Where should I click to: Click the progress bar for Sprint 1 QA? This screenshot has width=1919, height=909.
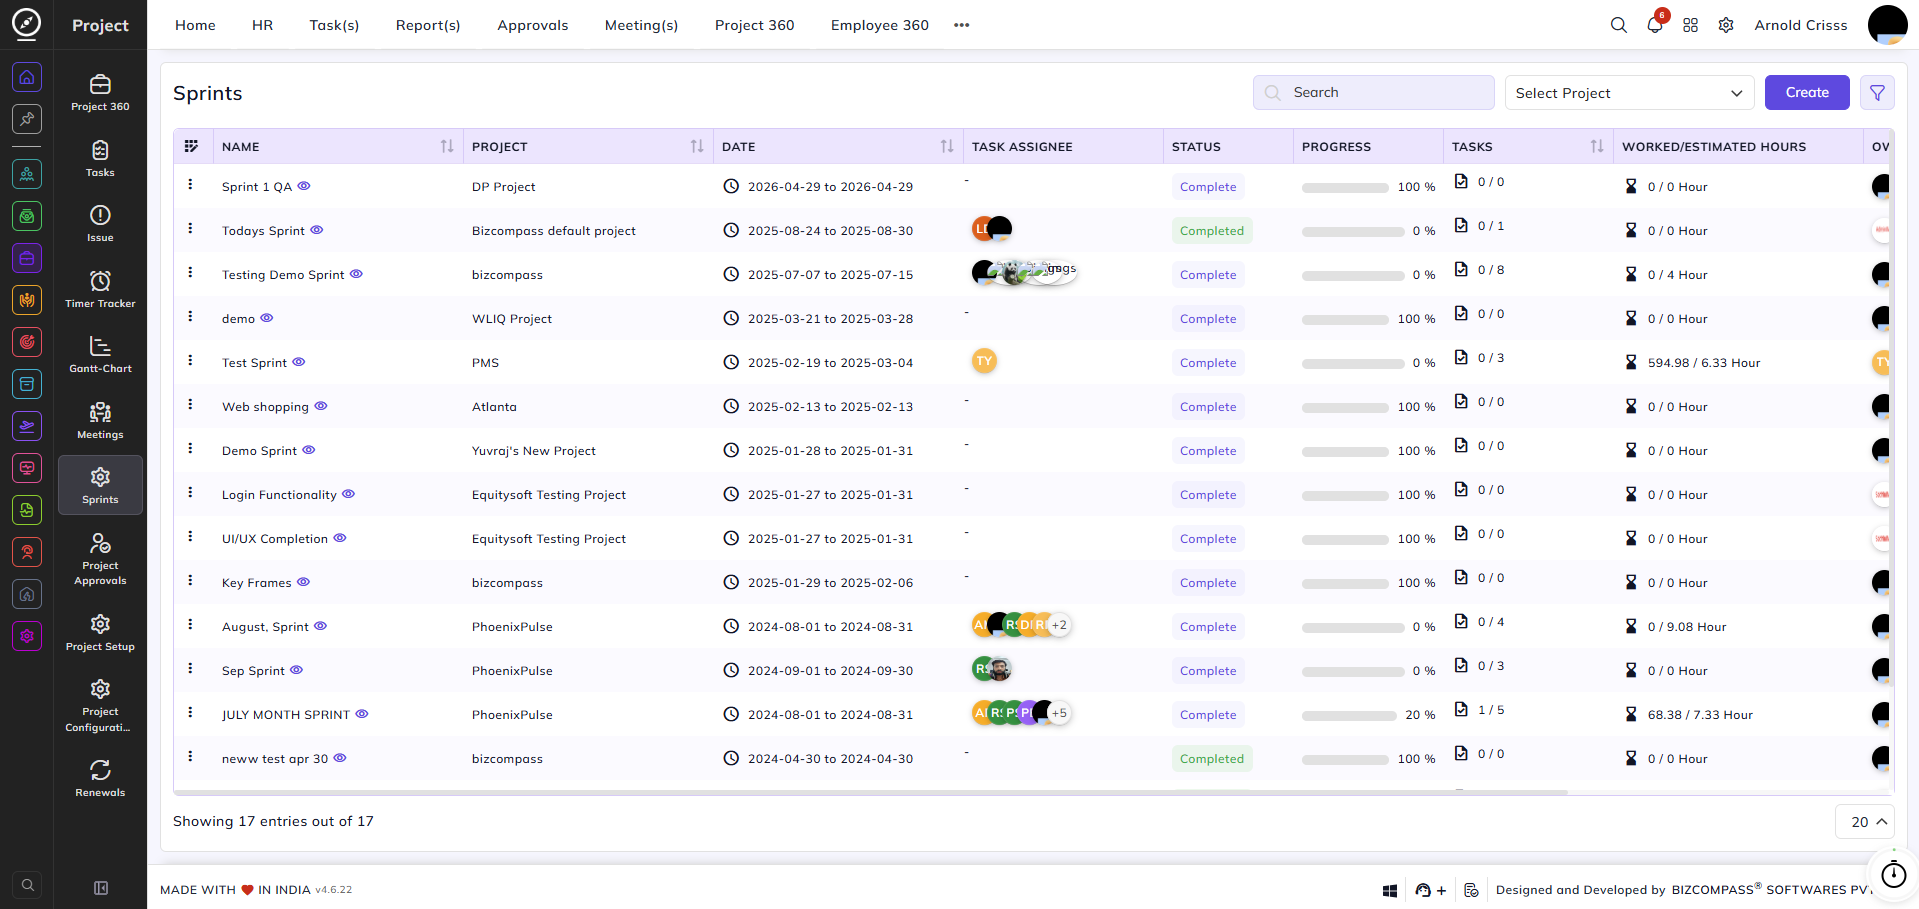(1345, 187)
